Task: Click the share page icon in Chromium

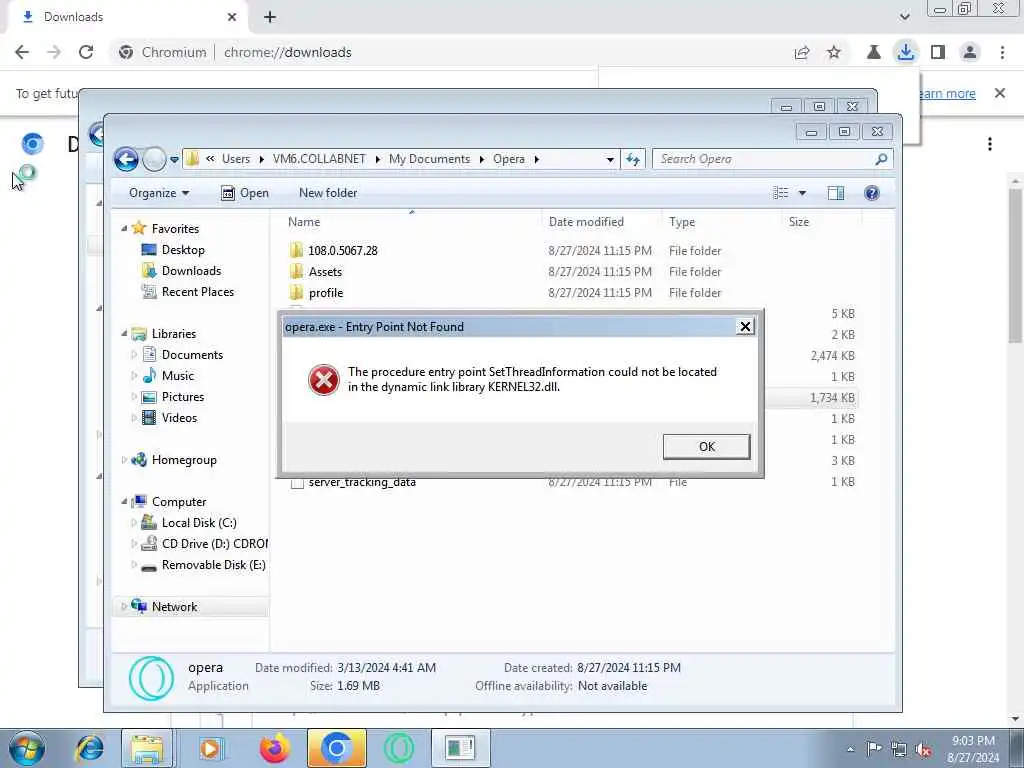Action: (x=802, y=52)
